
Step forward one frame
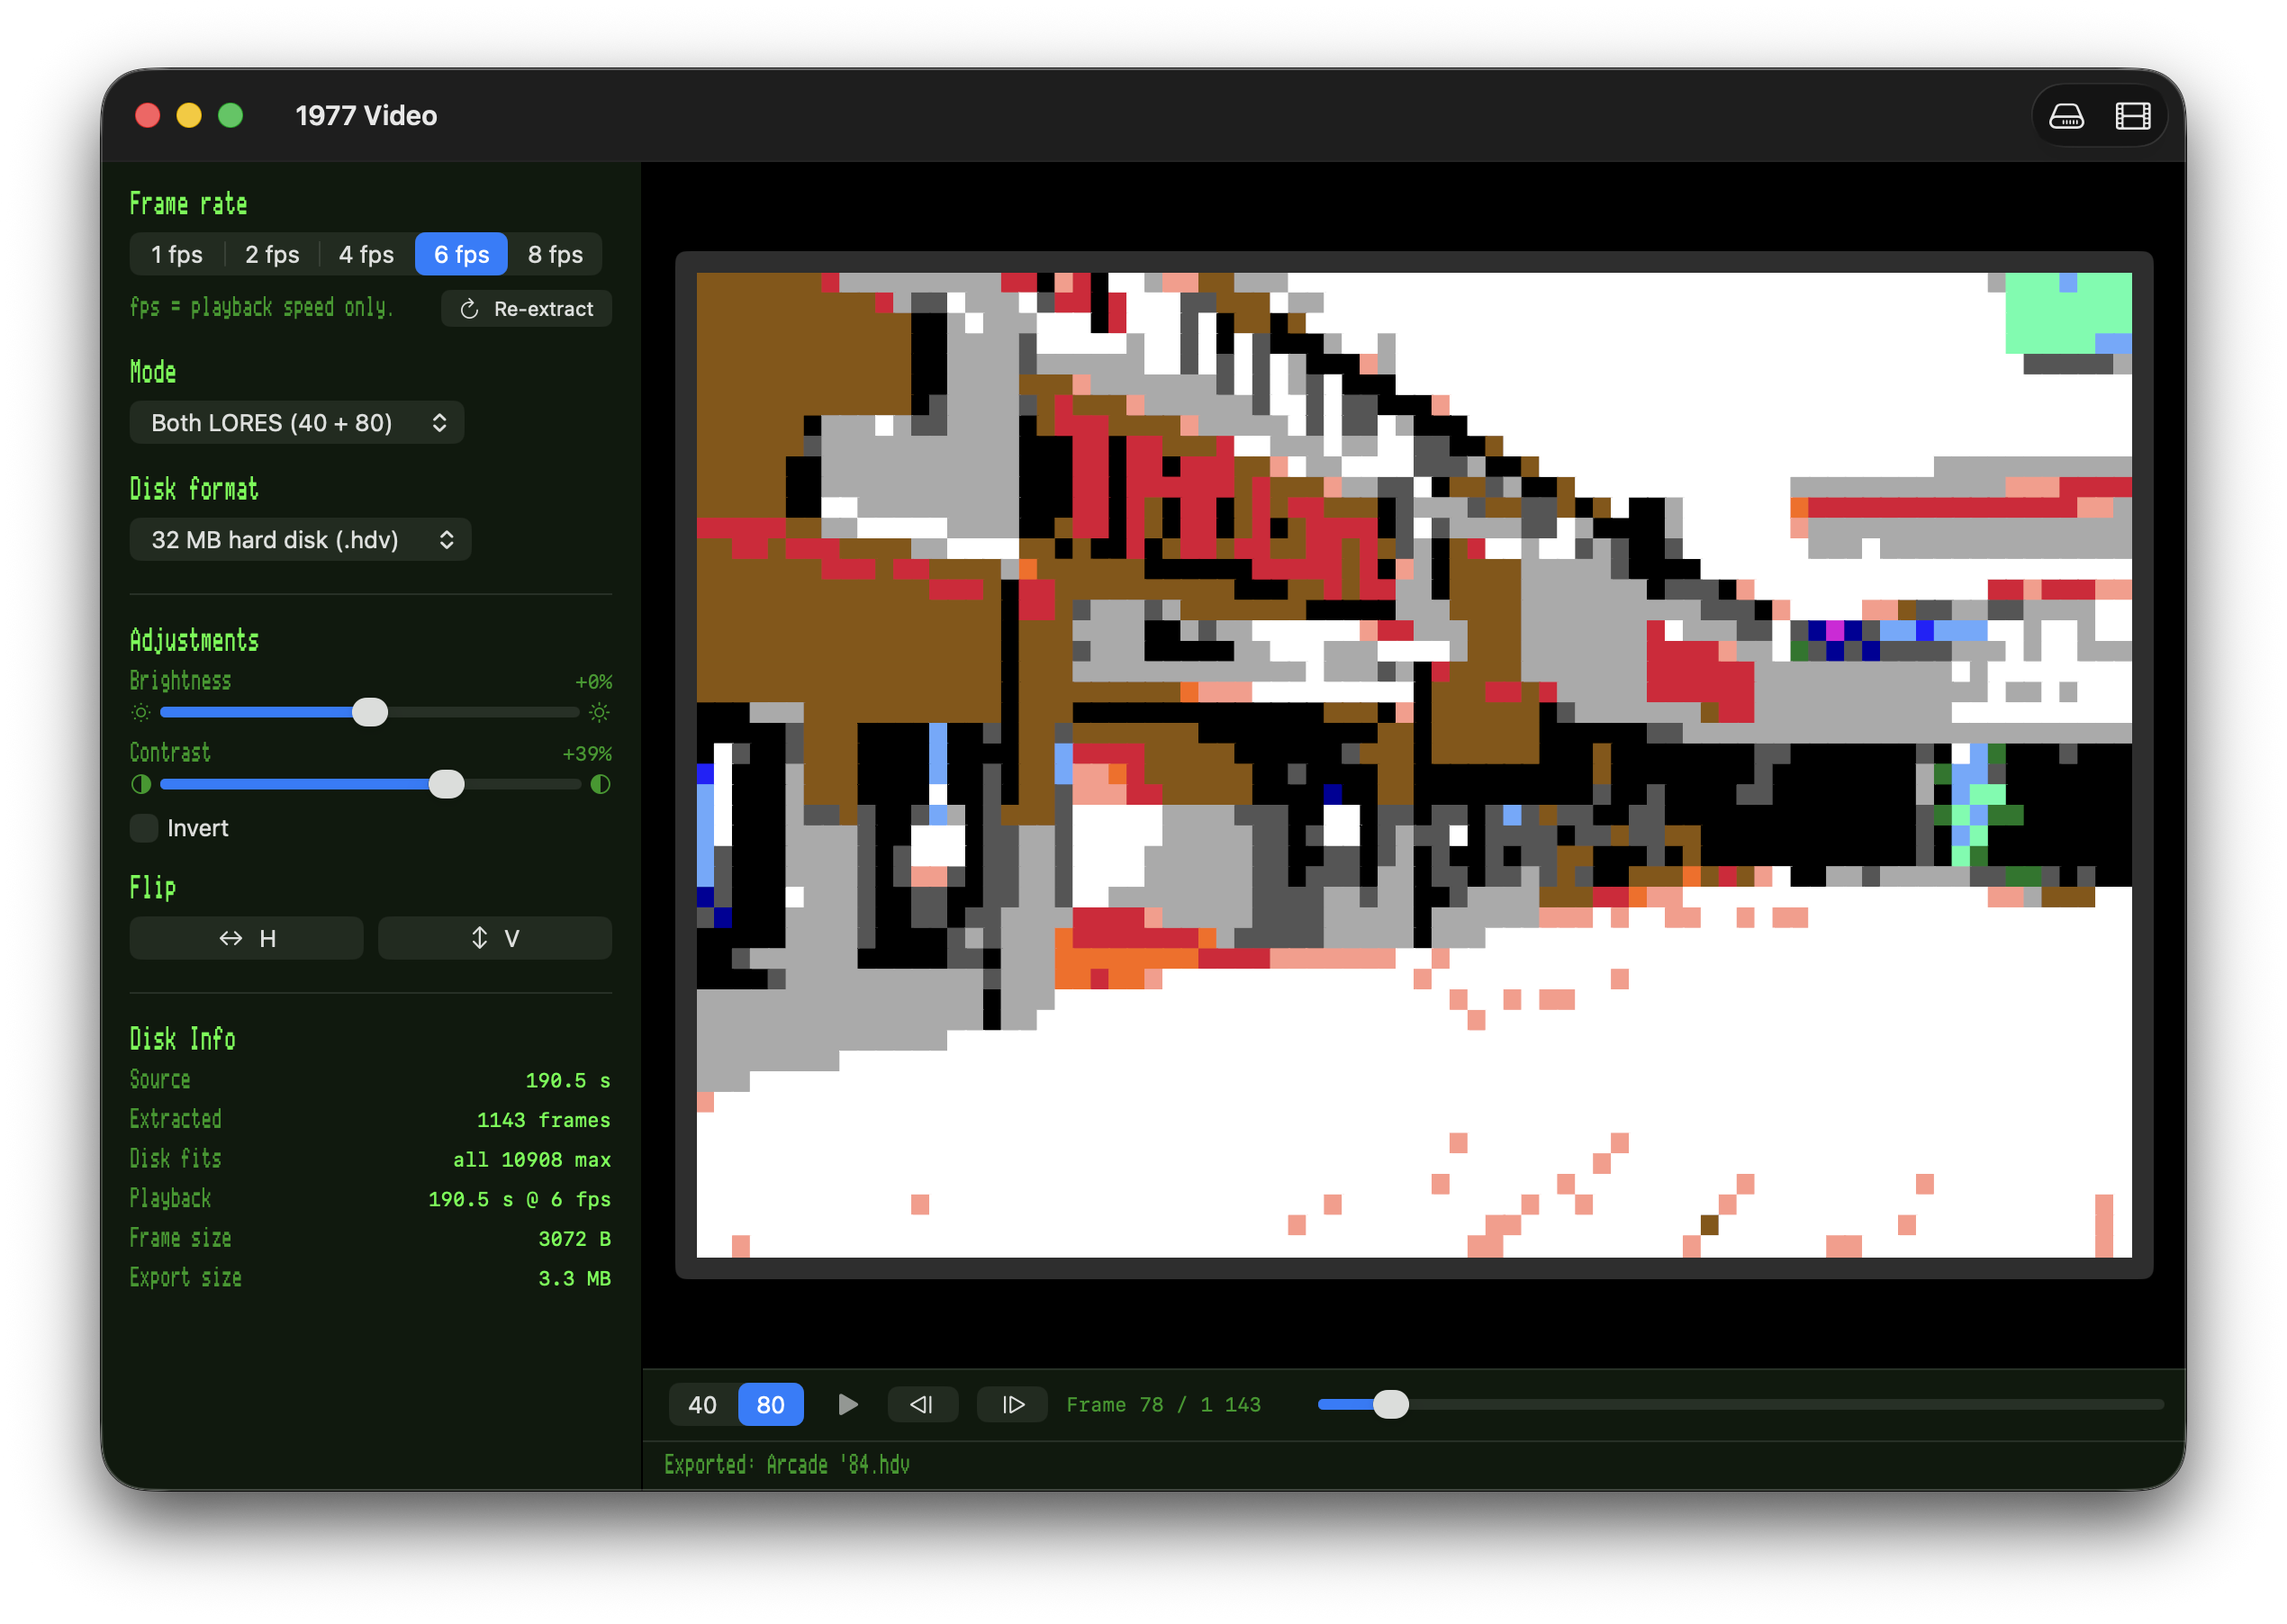pos(1012,1405)
